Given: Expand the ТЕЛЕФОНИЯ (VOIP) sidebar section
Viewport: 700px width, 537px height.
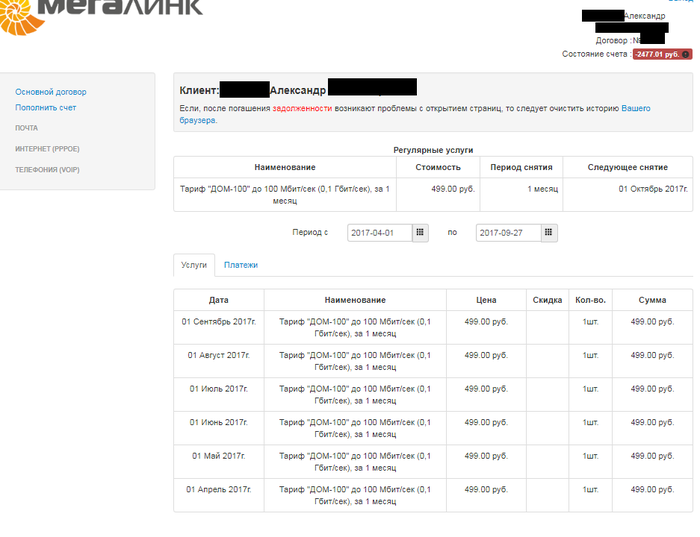Looking at the screenshot, I should (x=47, y=170).
